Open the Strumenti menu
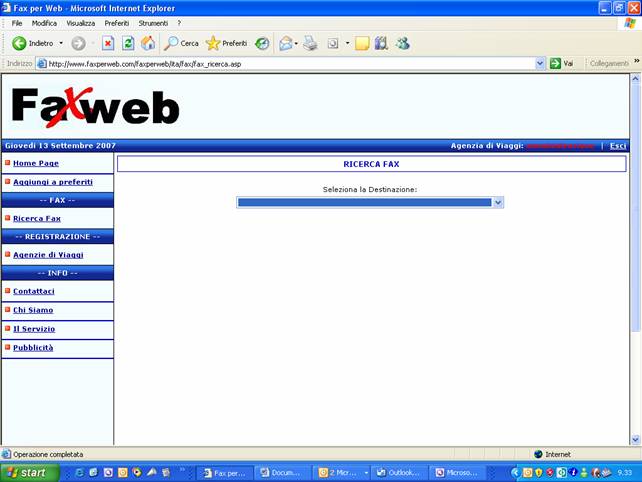Viewport: 642px width, 482px height. click(x=153, y=23)
